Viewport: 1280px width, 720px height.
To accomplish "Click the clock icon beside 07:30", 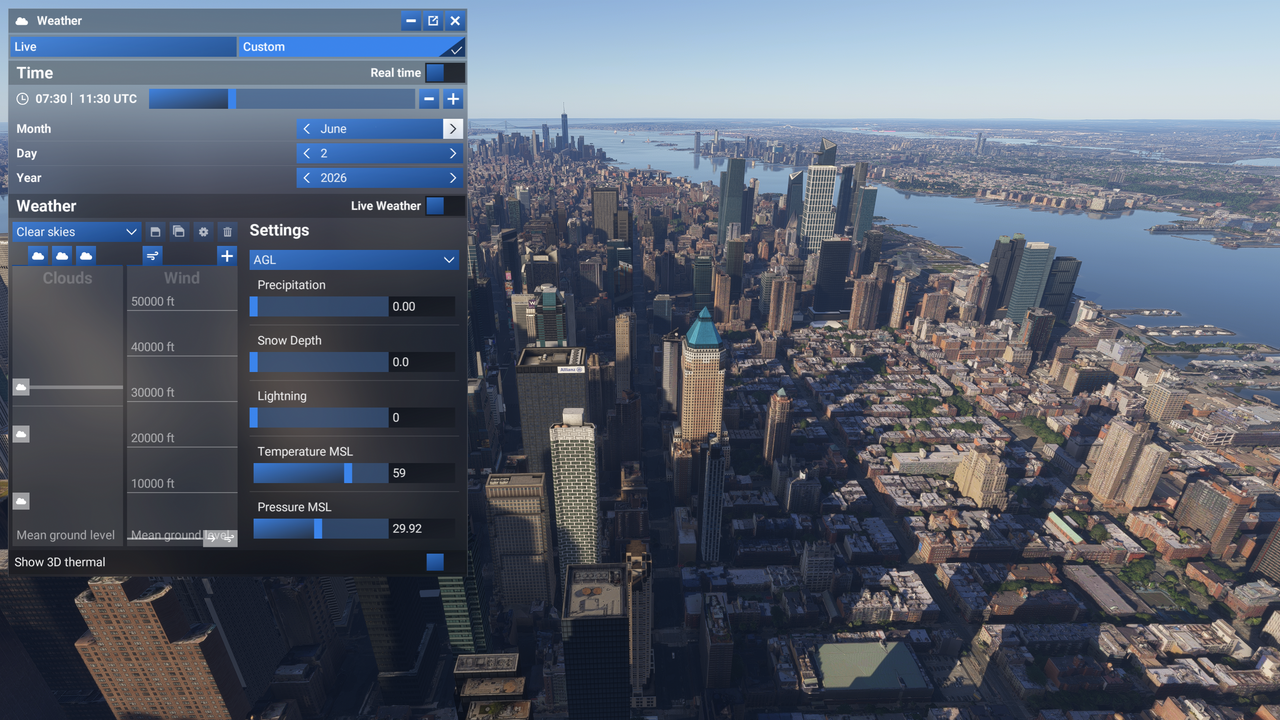I will pyautogui.click(x=23, y=99).
